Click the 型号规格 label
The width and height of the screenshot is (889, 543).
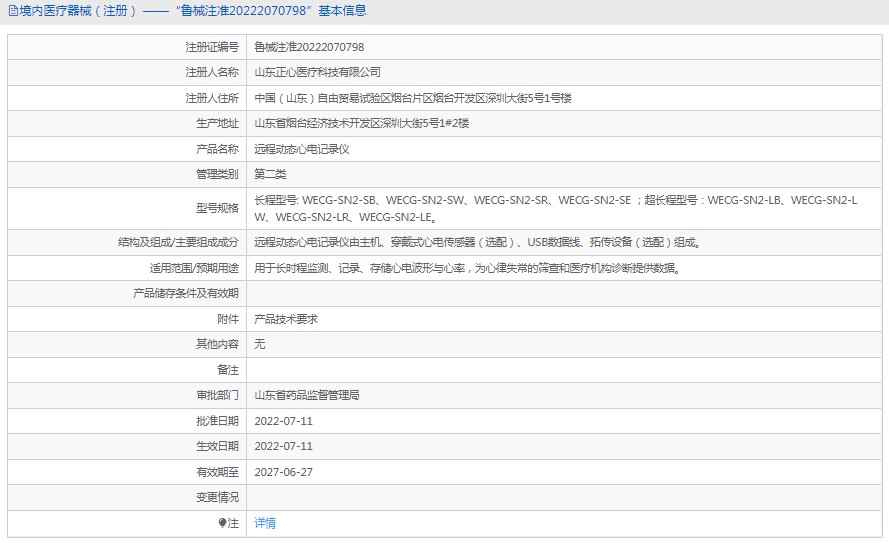tap(218, 208)
